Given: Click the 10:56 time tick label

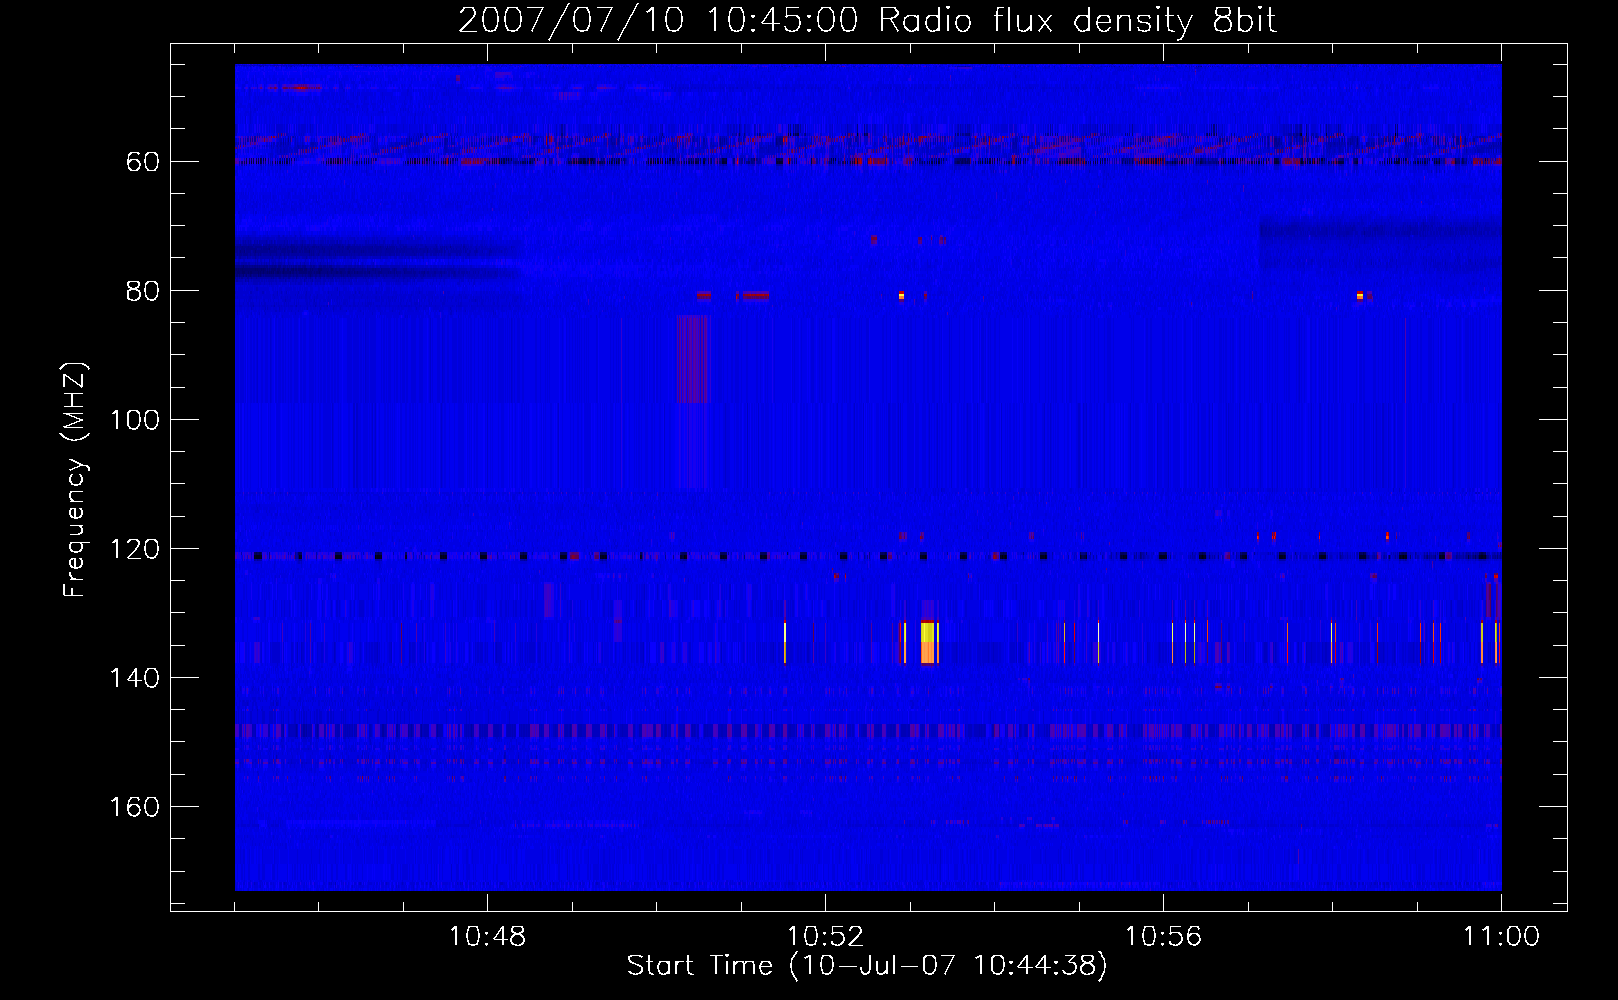Looking at the screenshot, I should [1163, 937].
